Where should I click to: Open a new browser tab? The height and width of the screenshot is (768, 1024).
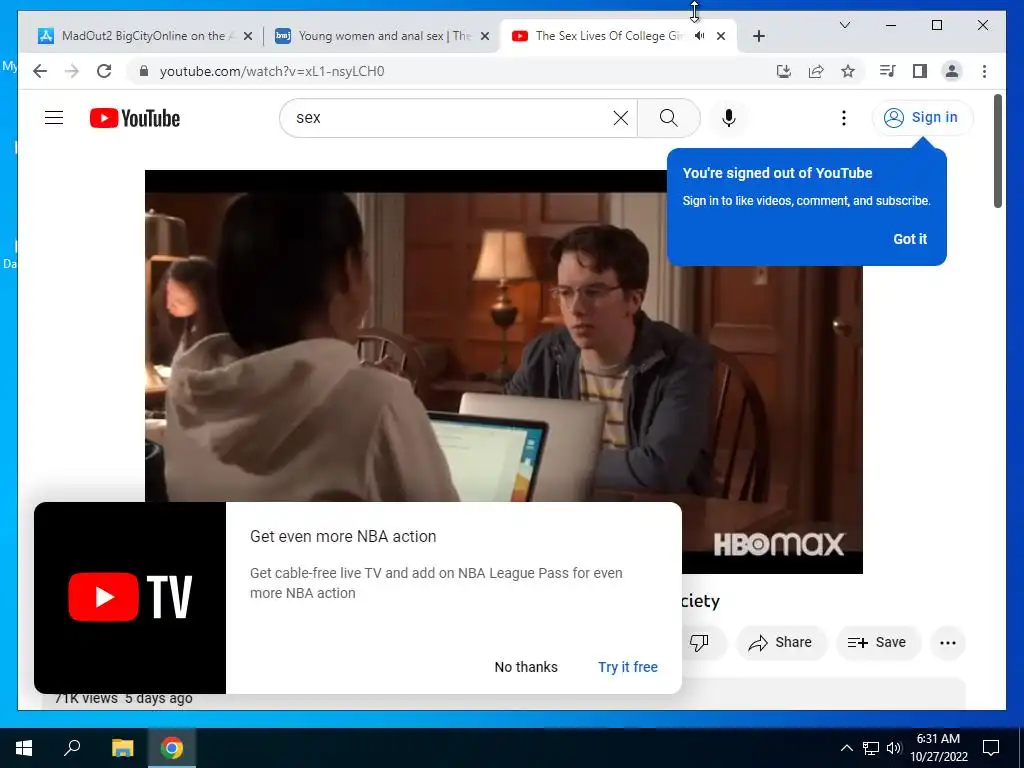point(758,36)
